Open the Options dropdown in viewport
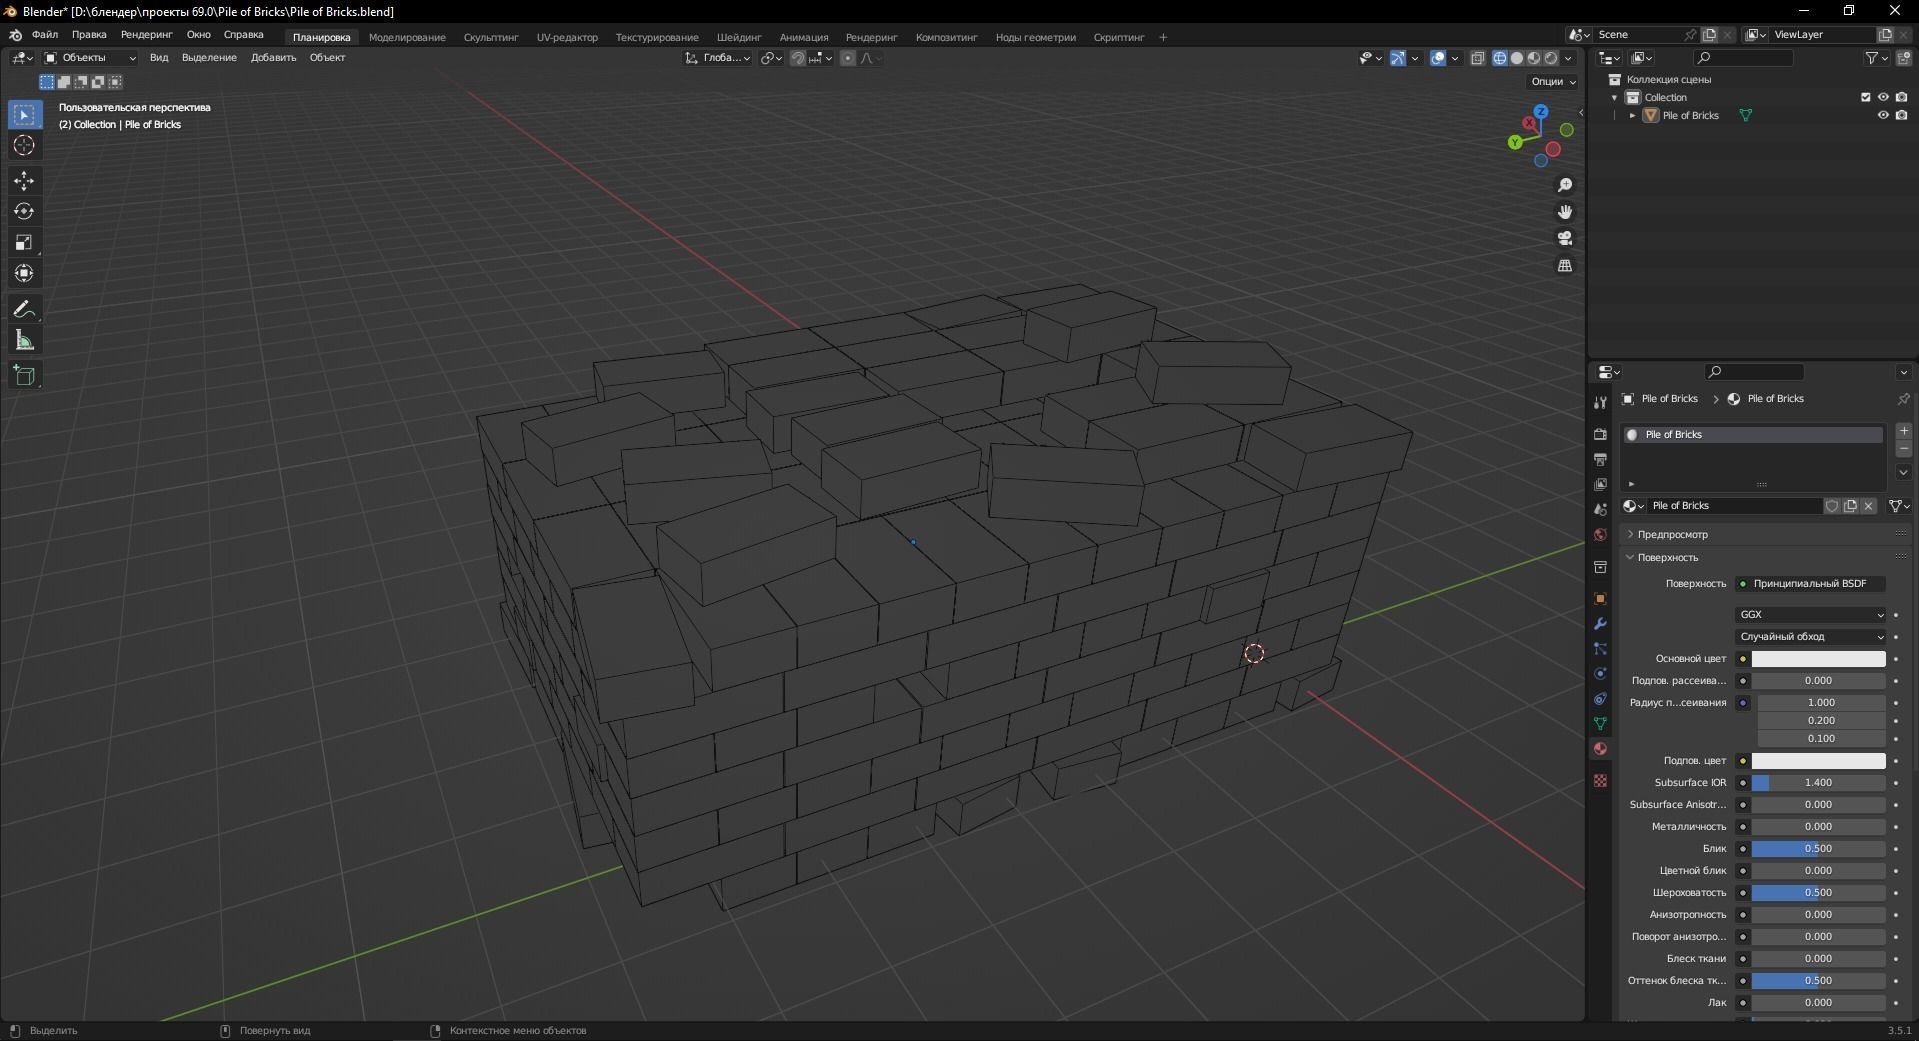The image size is (1919, 1041). [x=1552, y=81]
